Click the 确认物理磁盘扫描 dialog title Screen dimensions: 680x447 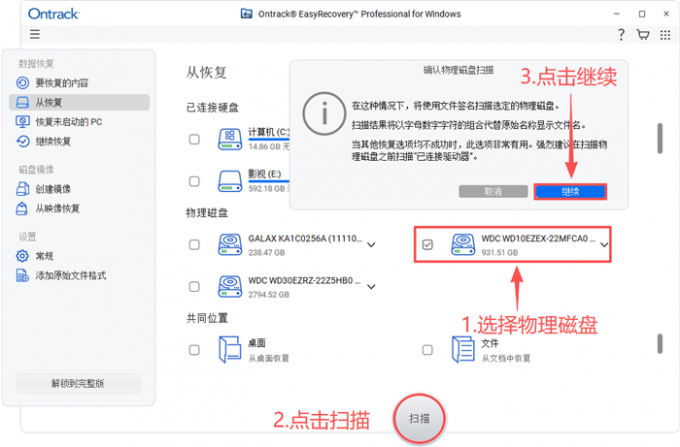pyautogui.click(x=458, y=70)
